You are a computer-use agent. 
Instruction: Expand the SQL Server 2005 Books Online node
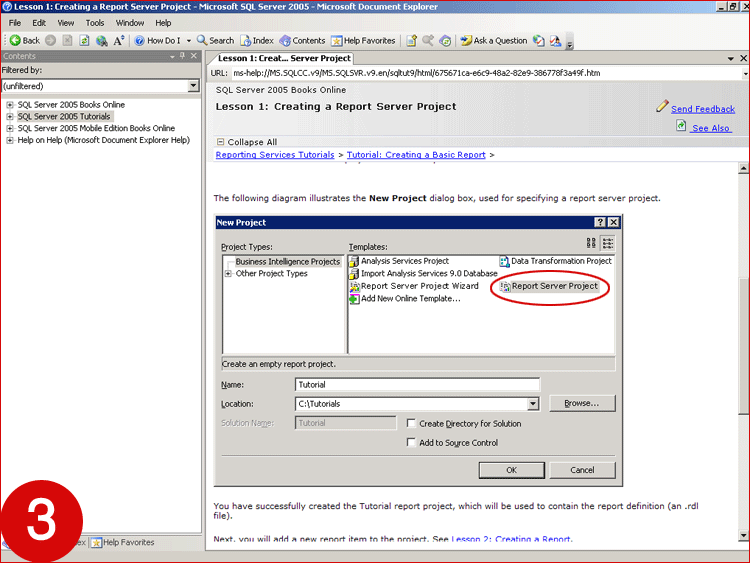tap(10, 105)
